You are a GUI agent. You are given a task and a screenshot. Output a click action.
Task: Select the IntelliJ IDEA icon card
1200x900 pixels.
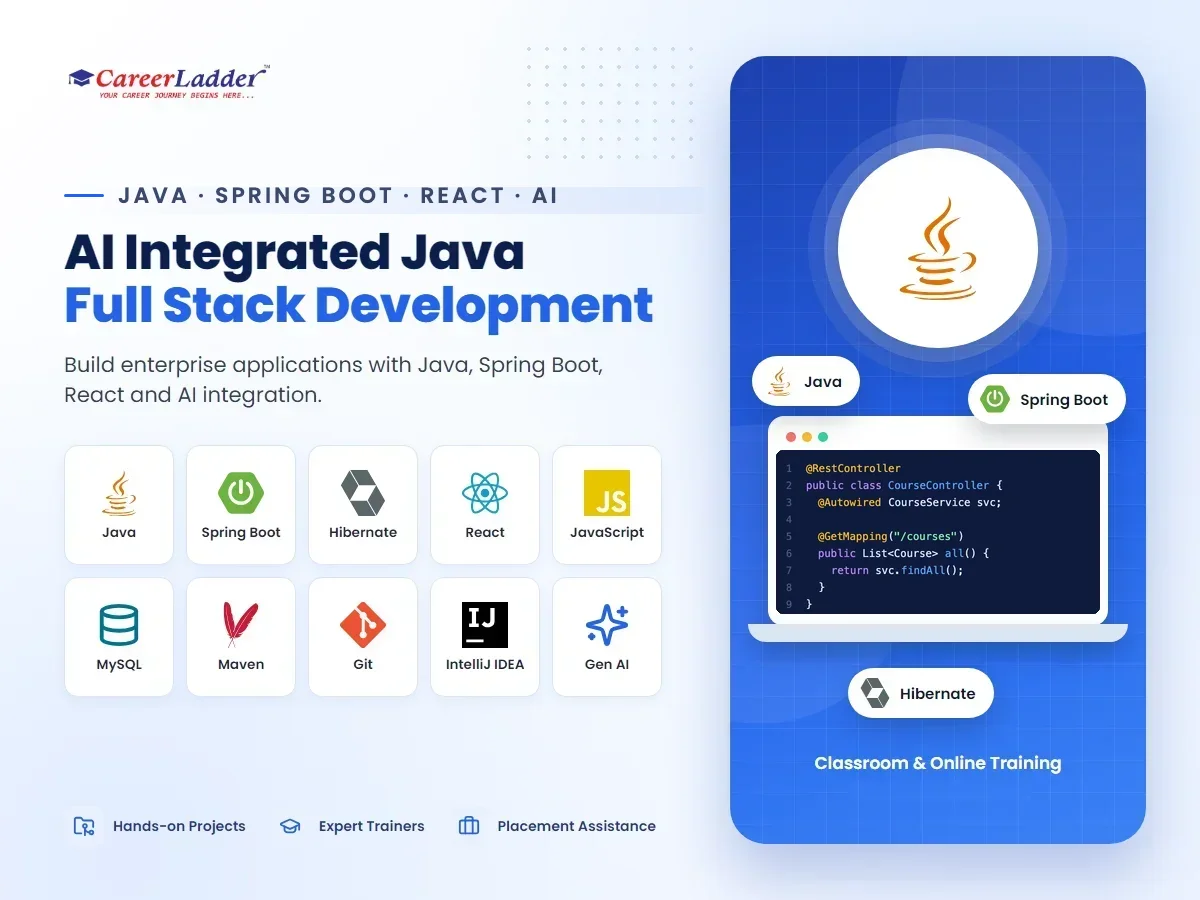tap(485, 637)
